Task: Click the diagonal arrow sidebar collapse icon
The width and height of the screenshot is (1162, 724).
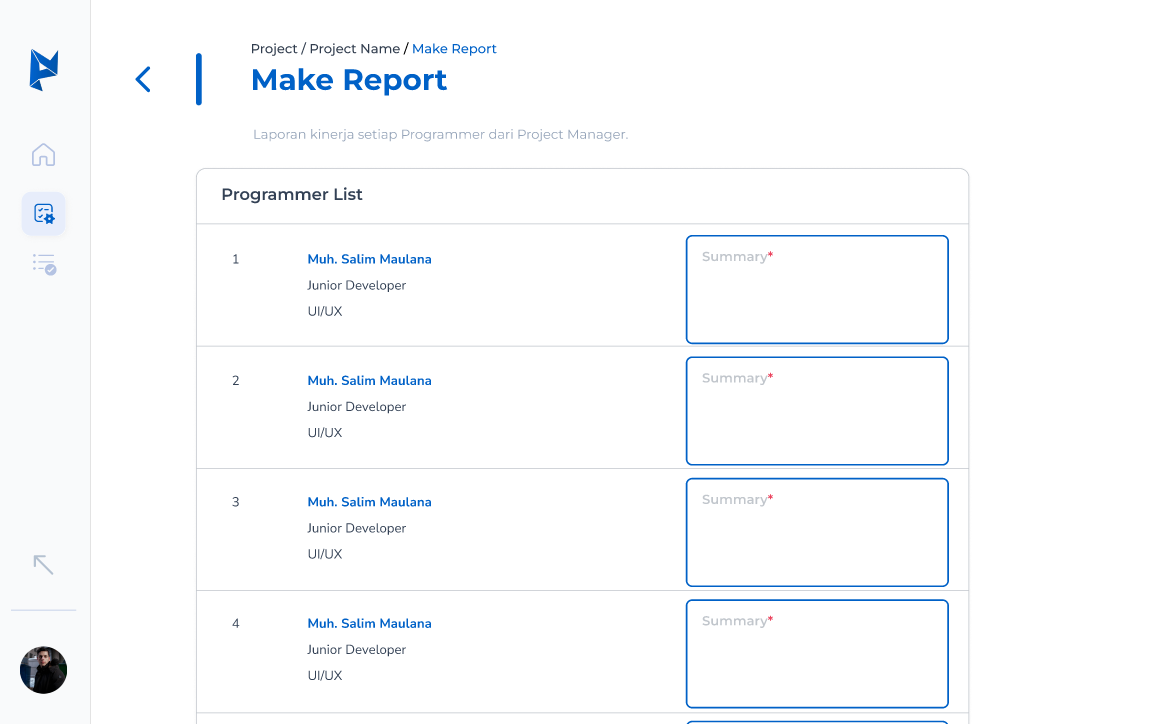Action: tap(44, 565)
